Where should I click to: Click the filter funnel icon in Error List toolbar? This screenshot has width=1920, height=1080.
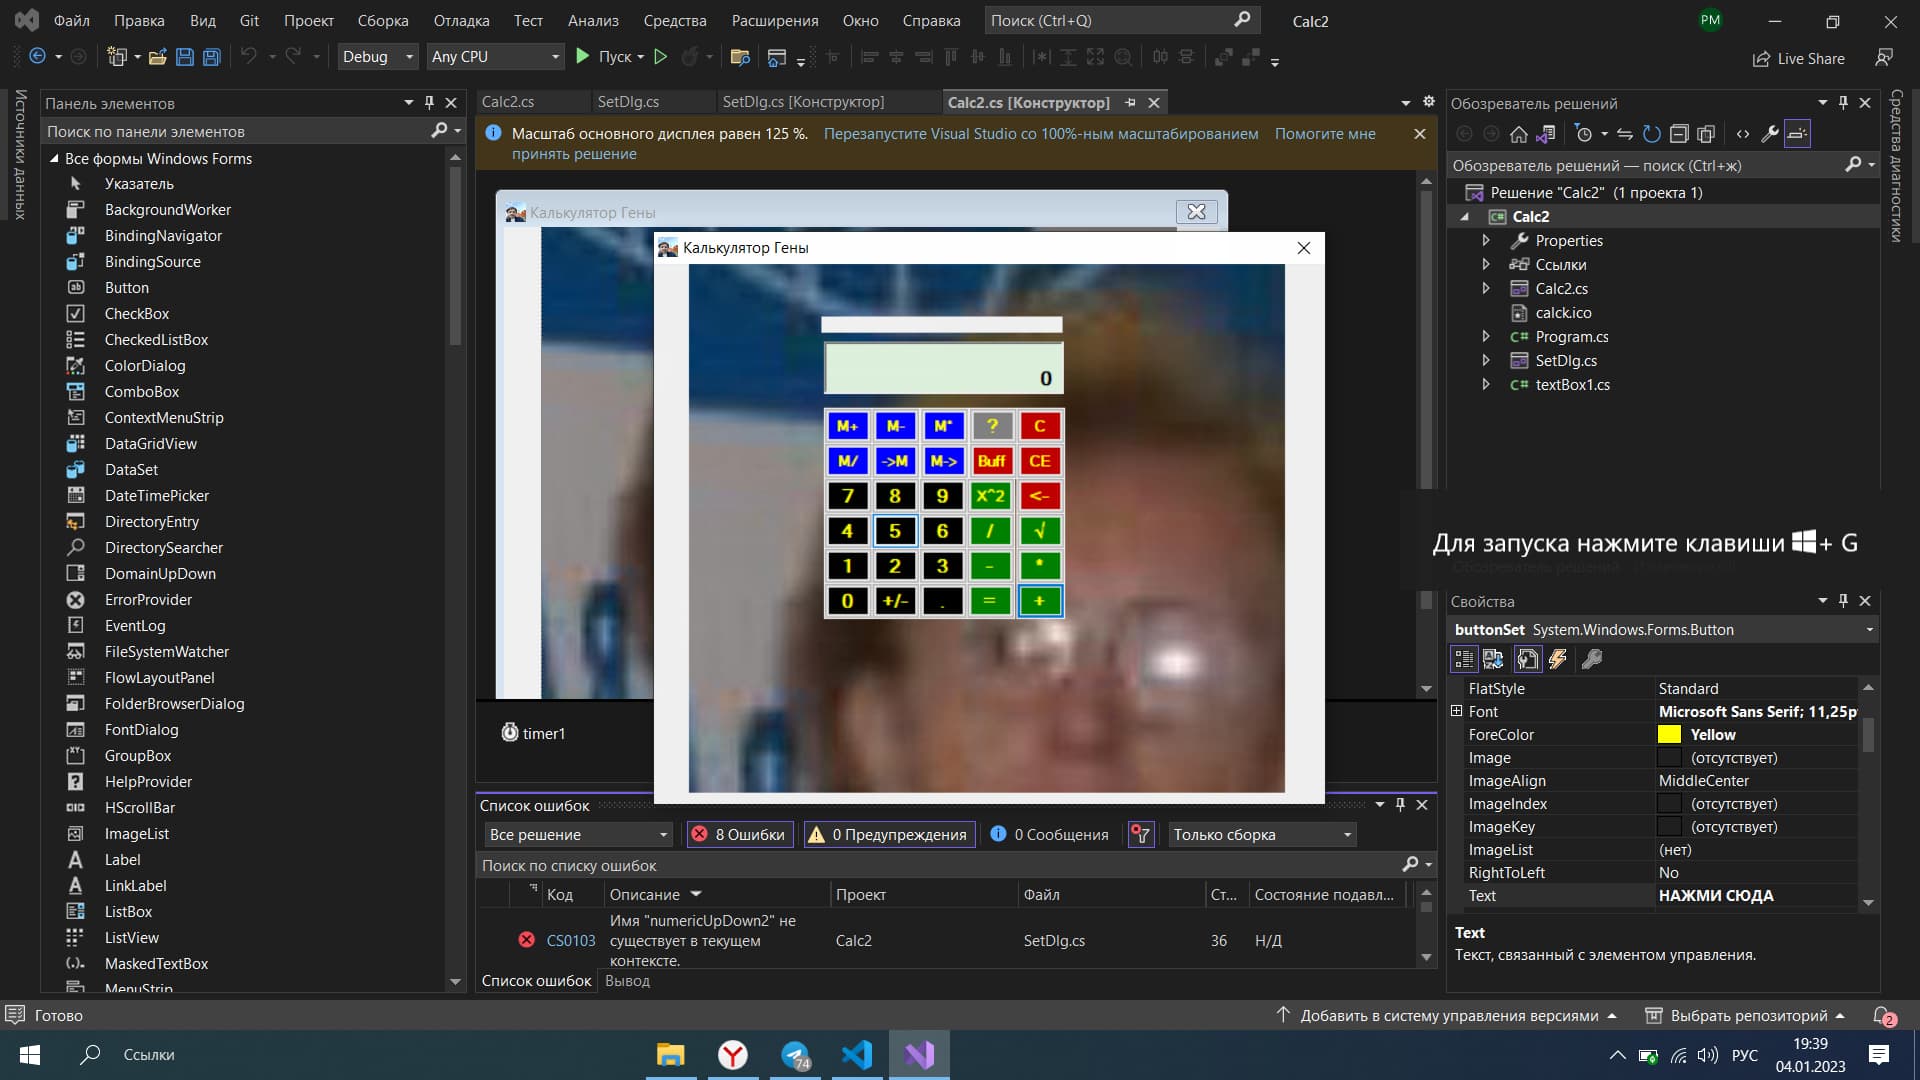pos(1141,835)
